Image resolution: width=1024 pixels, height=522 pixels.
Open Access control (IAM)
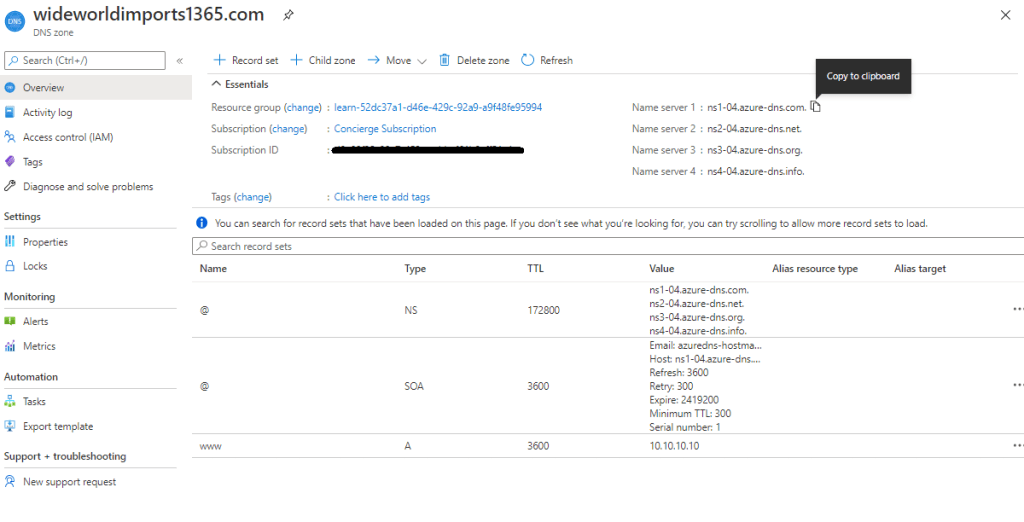(68, 137)
